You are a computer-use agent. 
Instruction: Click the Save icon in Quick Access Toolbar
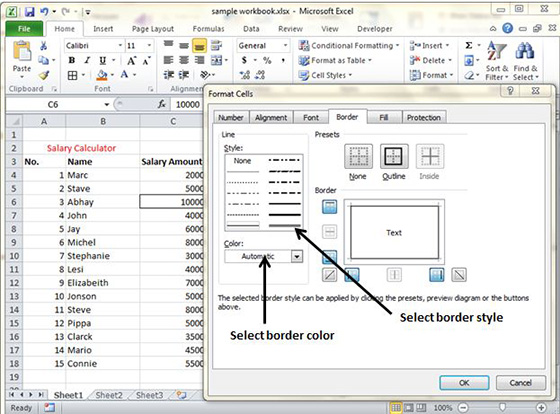(x=30, y=11)
